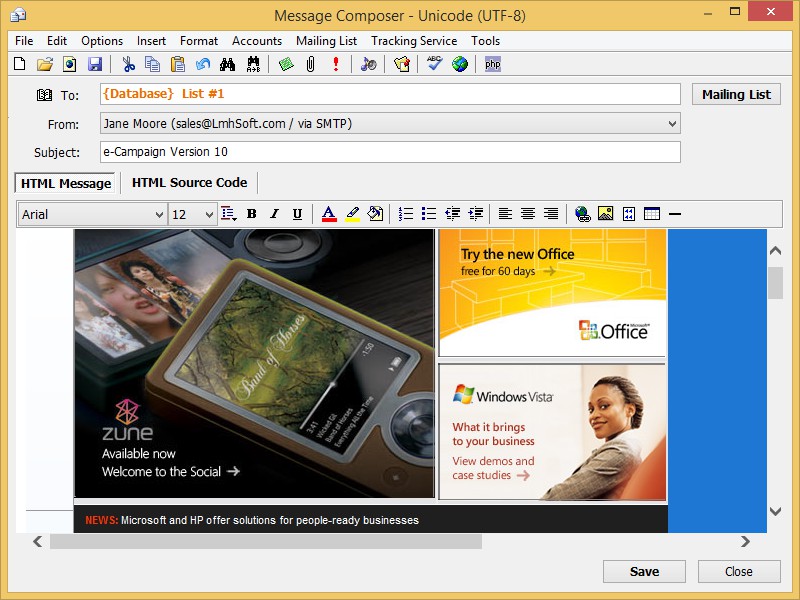800x600 pixels.
Task: Click the Mailing List button
Action: click(736, 94)
